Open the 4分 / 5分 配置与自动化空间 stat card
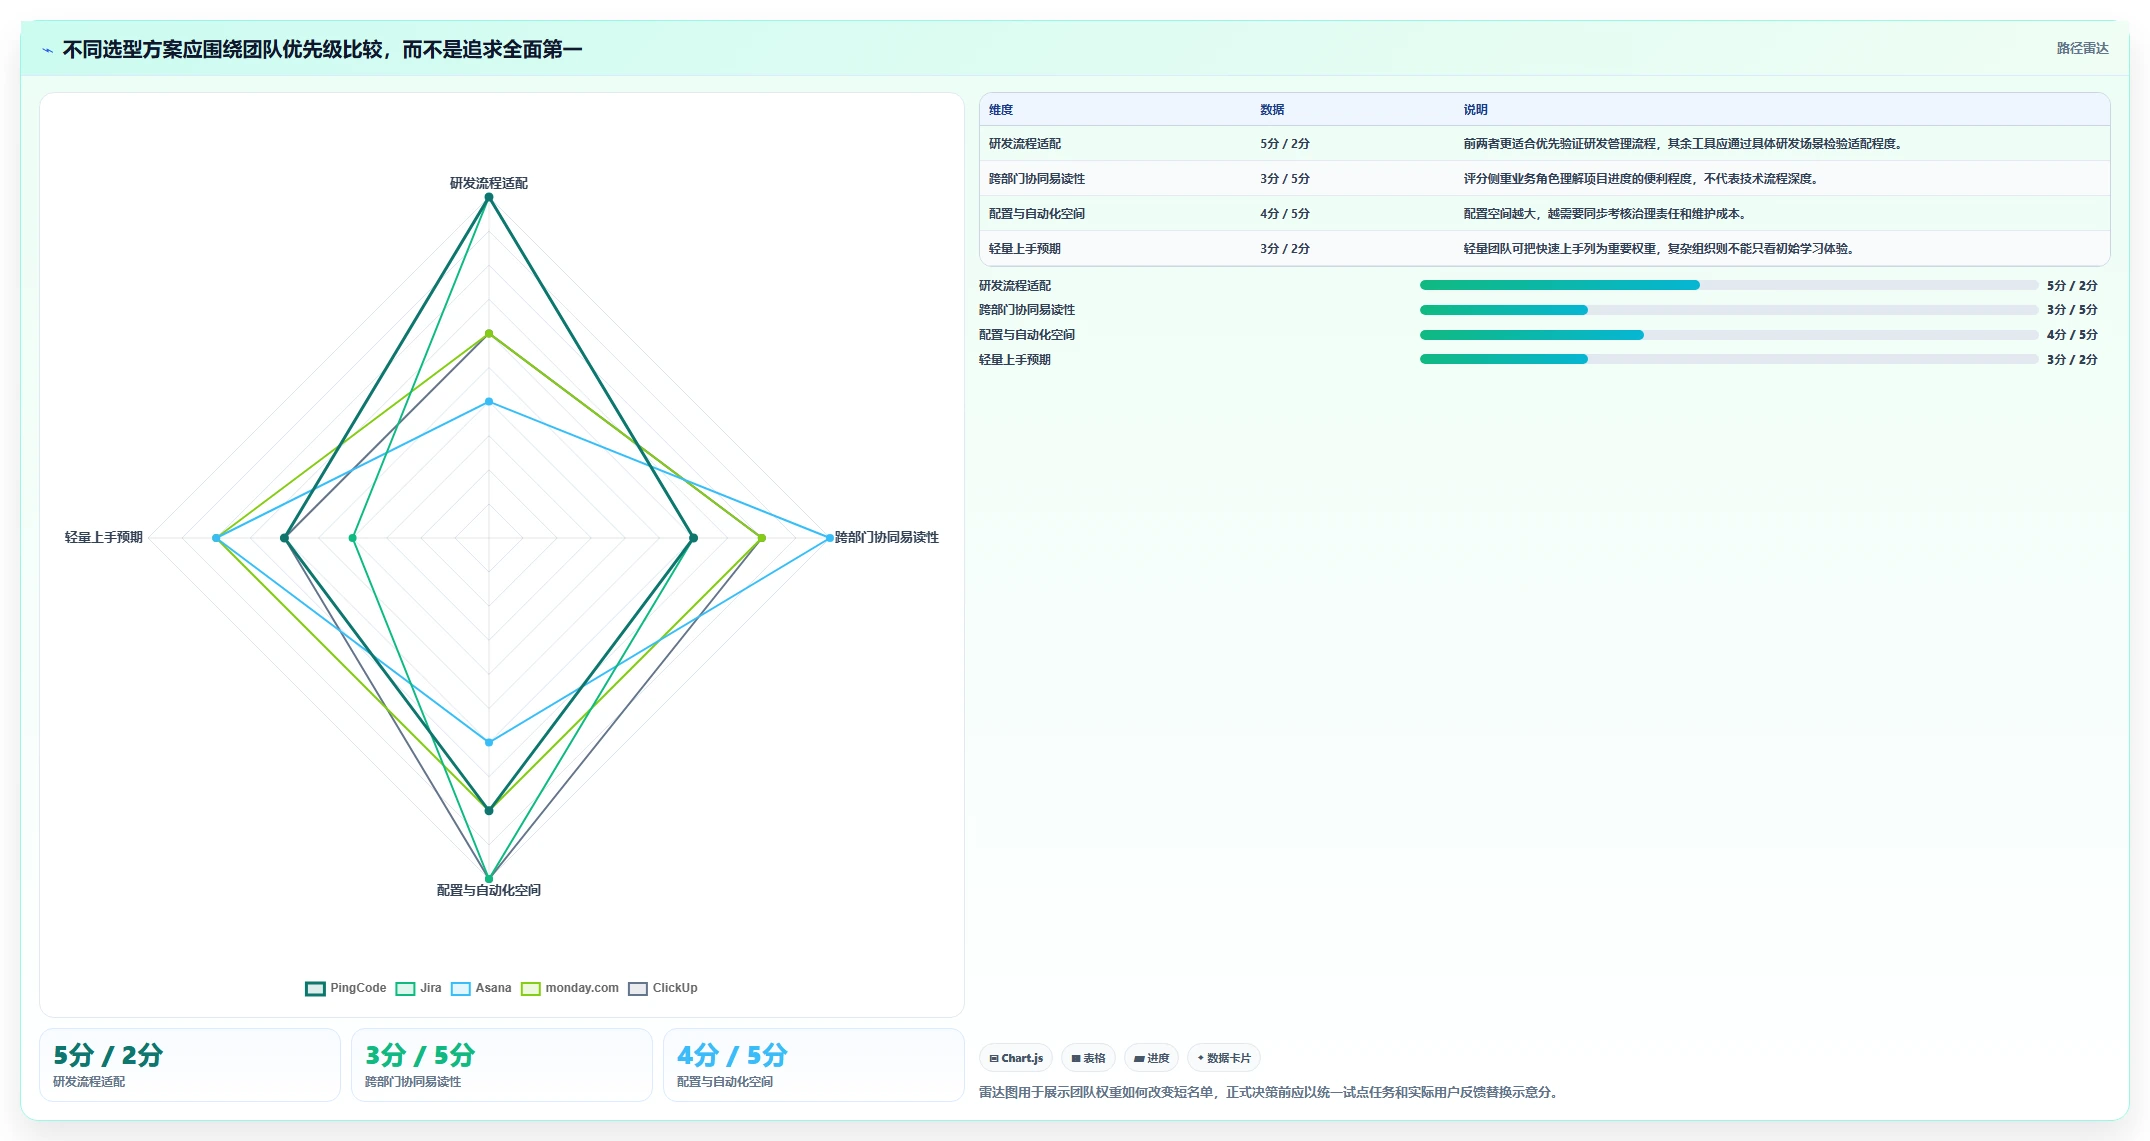 click(x=814, y=1065)
